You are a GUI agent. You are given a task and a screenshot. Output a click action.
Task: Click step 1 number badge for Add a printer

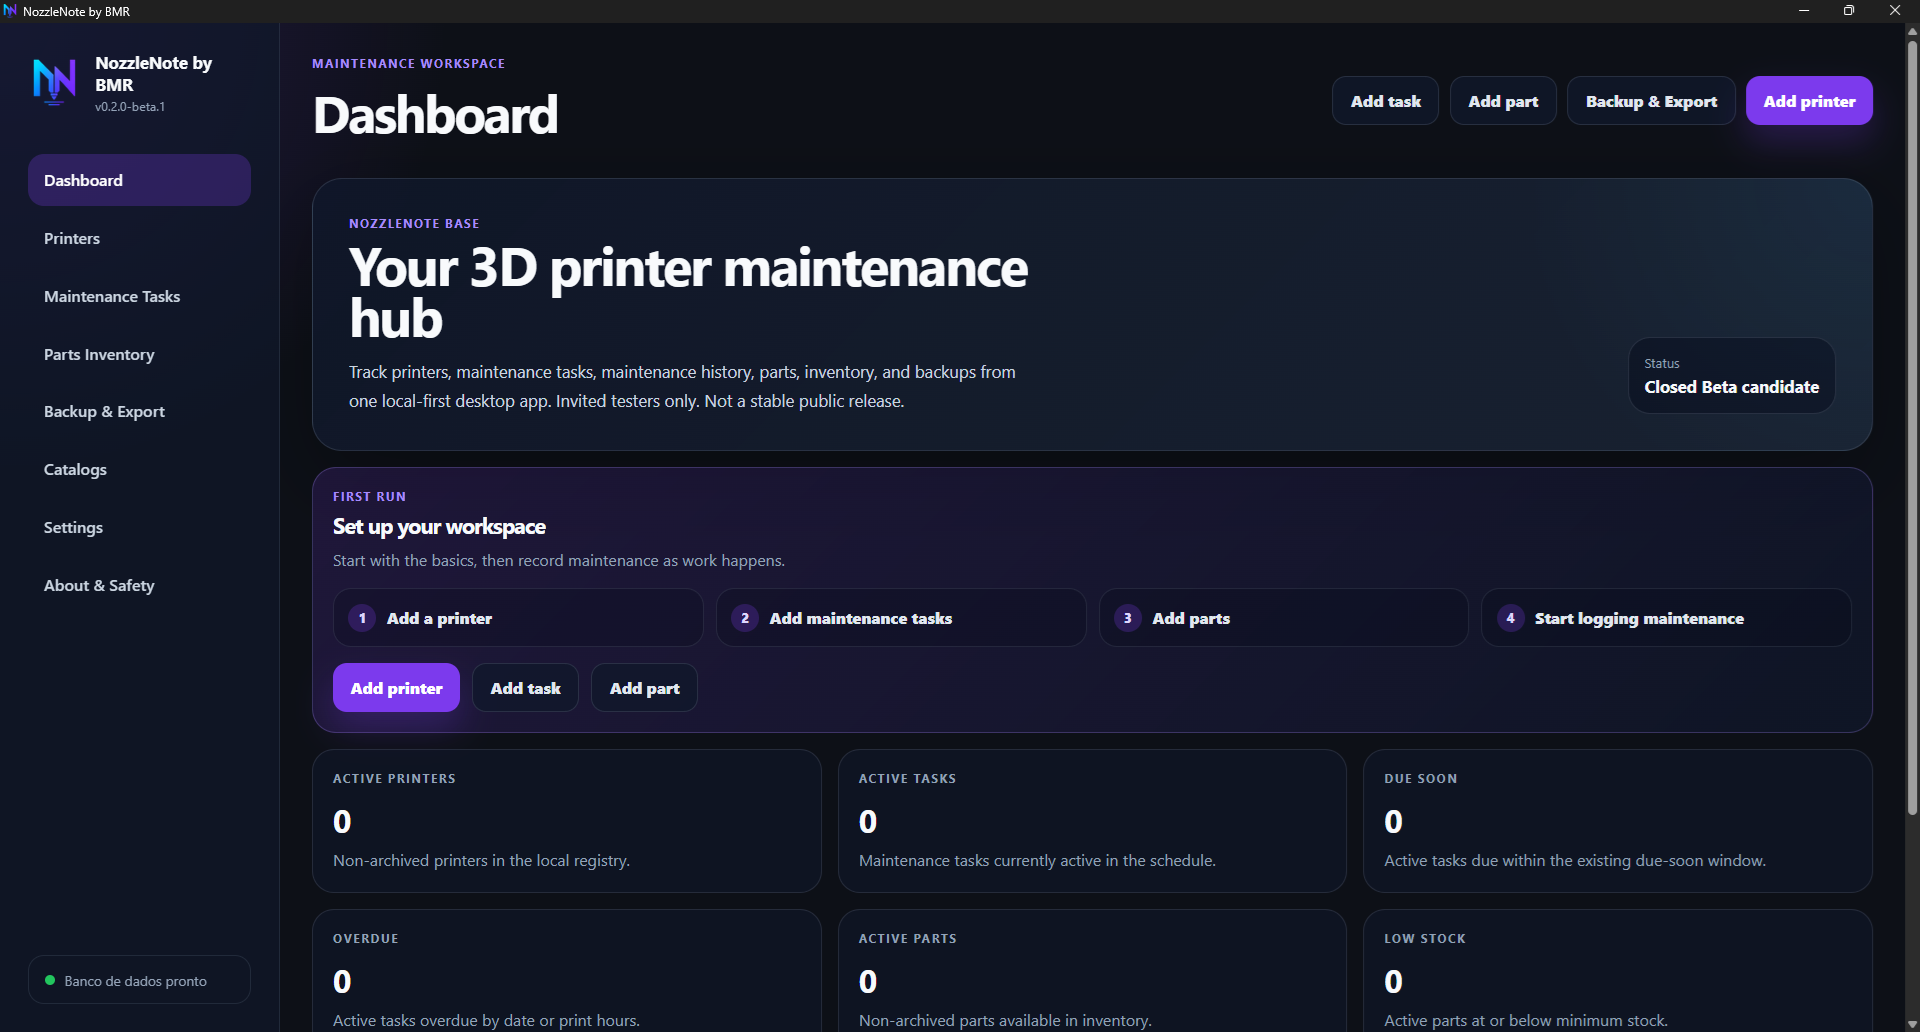click(362, 618)
